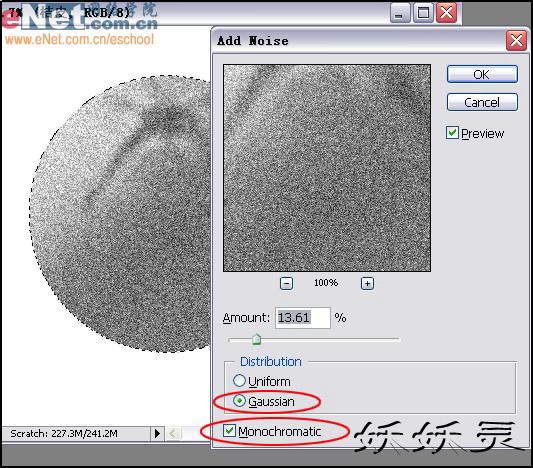Select the Gaussian distribution option
Screen dimensions: 533x468
pyautogui.click(x=239, y=401)
